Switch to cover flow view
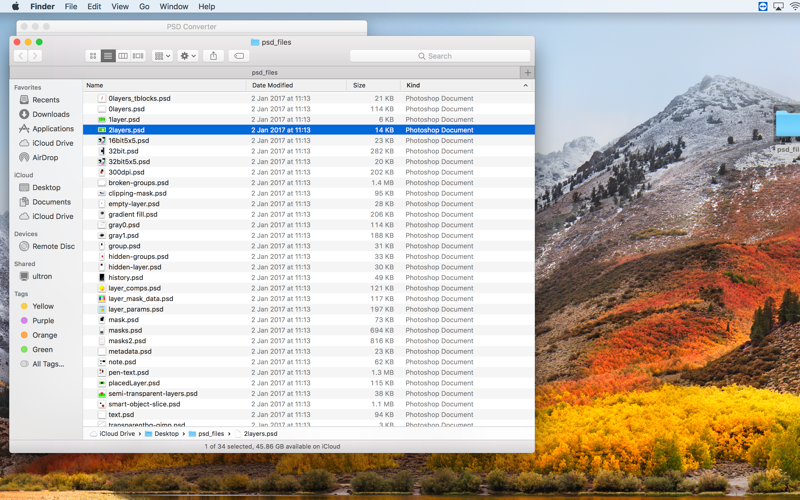Screen dimensions: 800x500 coord(138,56)
